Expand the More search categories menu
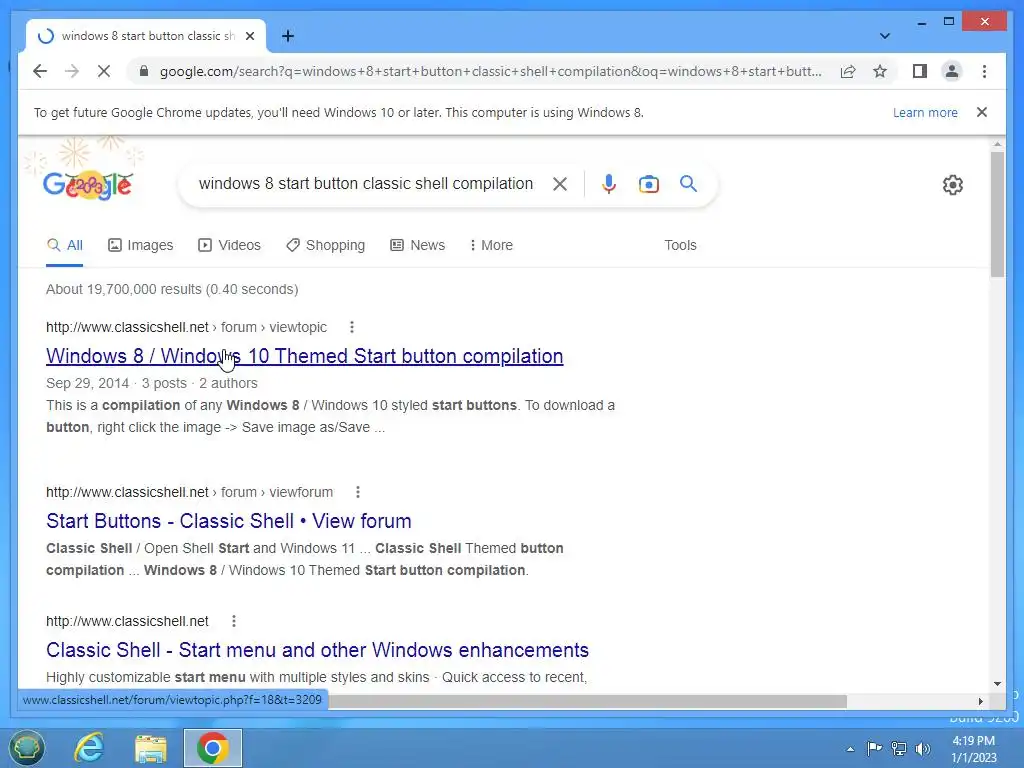The width and height of the screenshot is (1024, 768). tap(491, 246)
